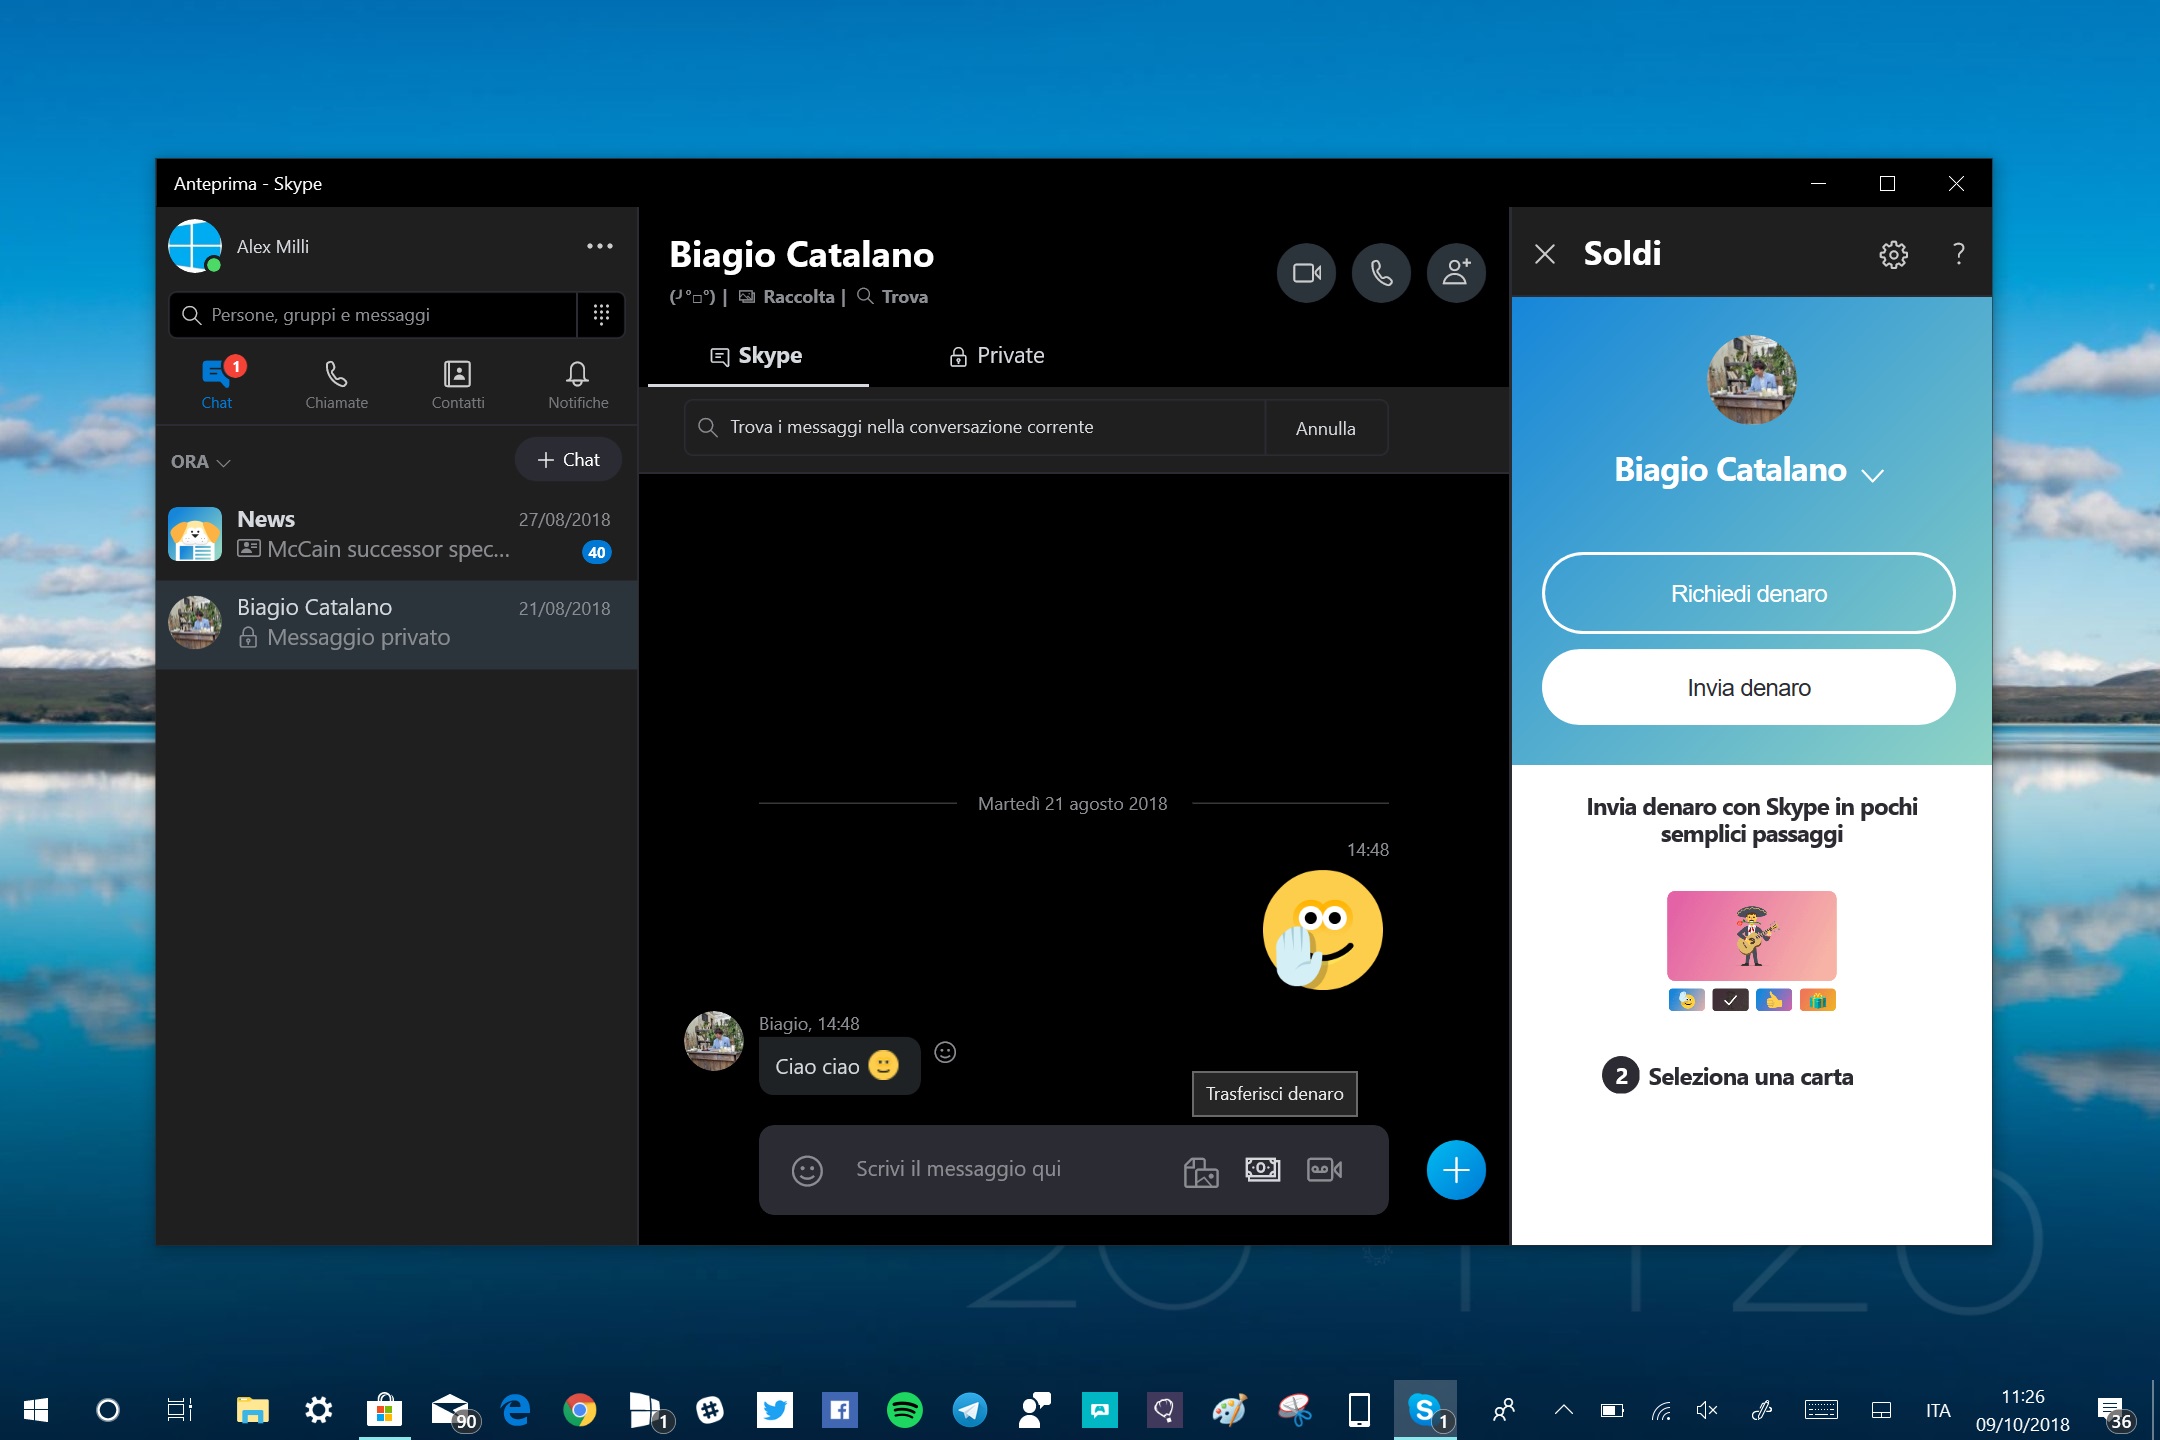Click the blue plus add-ins button

pos(1456,1170)
